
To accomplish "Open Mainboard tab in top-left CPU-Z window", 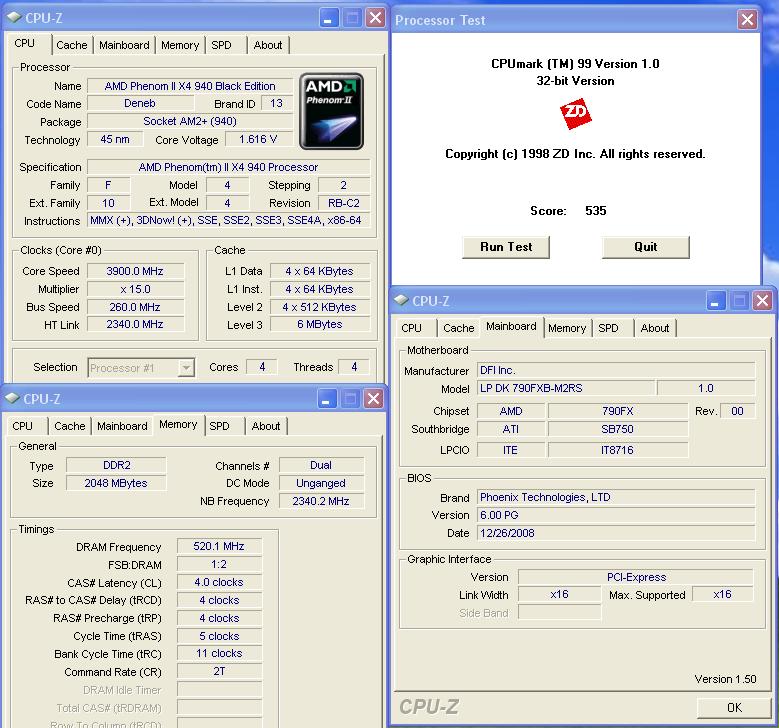I will click(x=124, y=45).
